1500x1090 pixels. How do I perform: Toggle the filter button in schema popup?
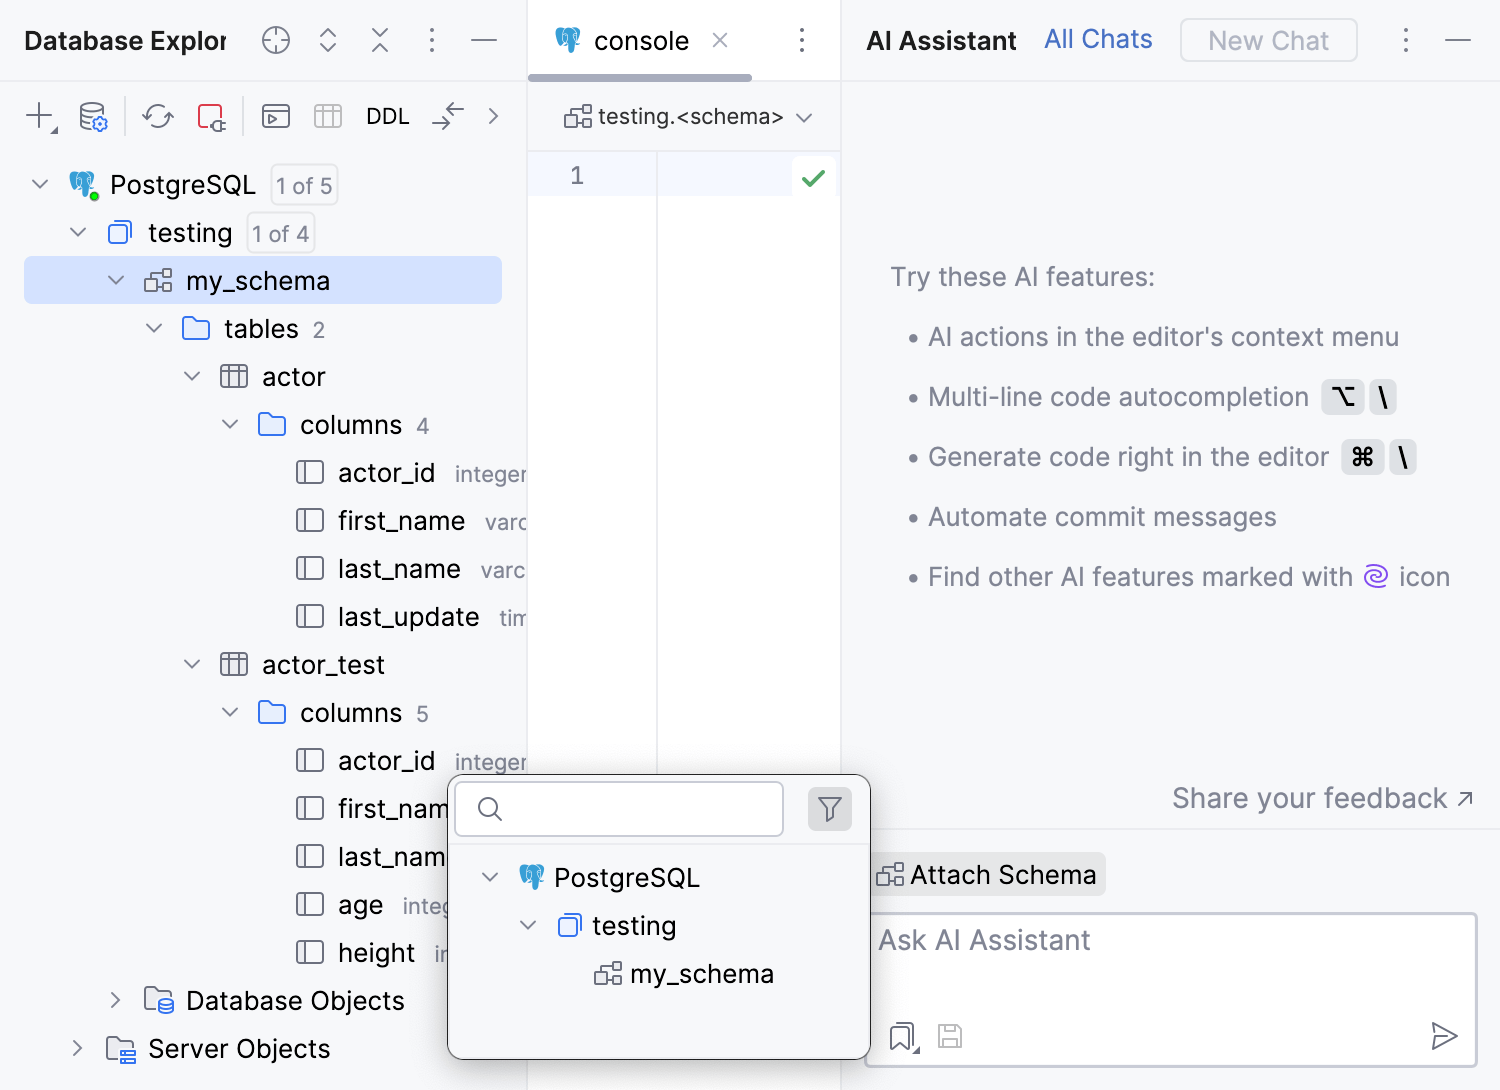[830, 809]
